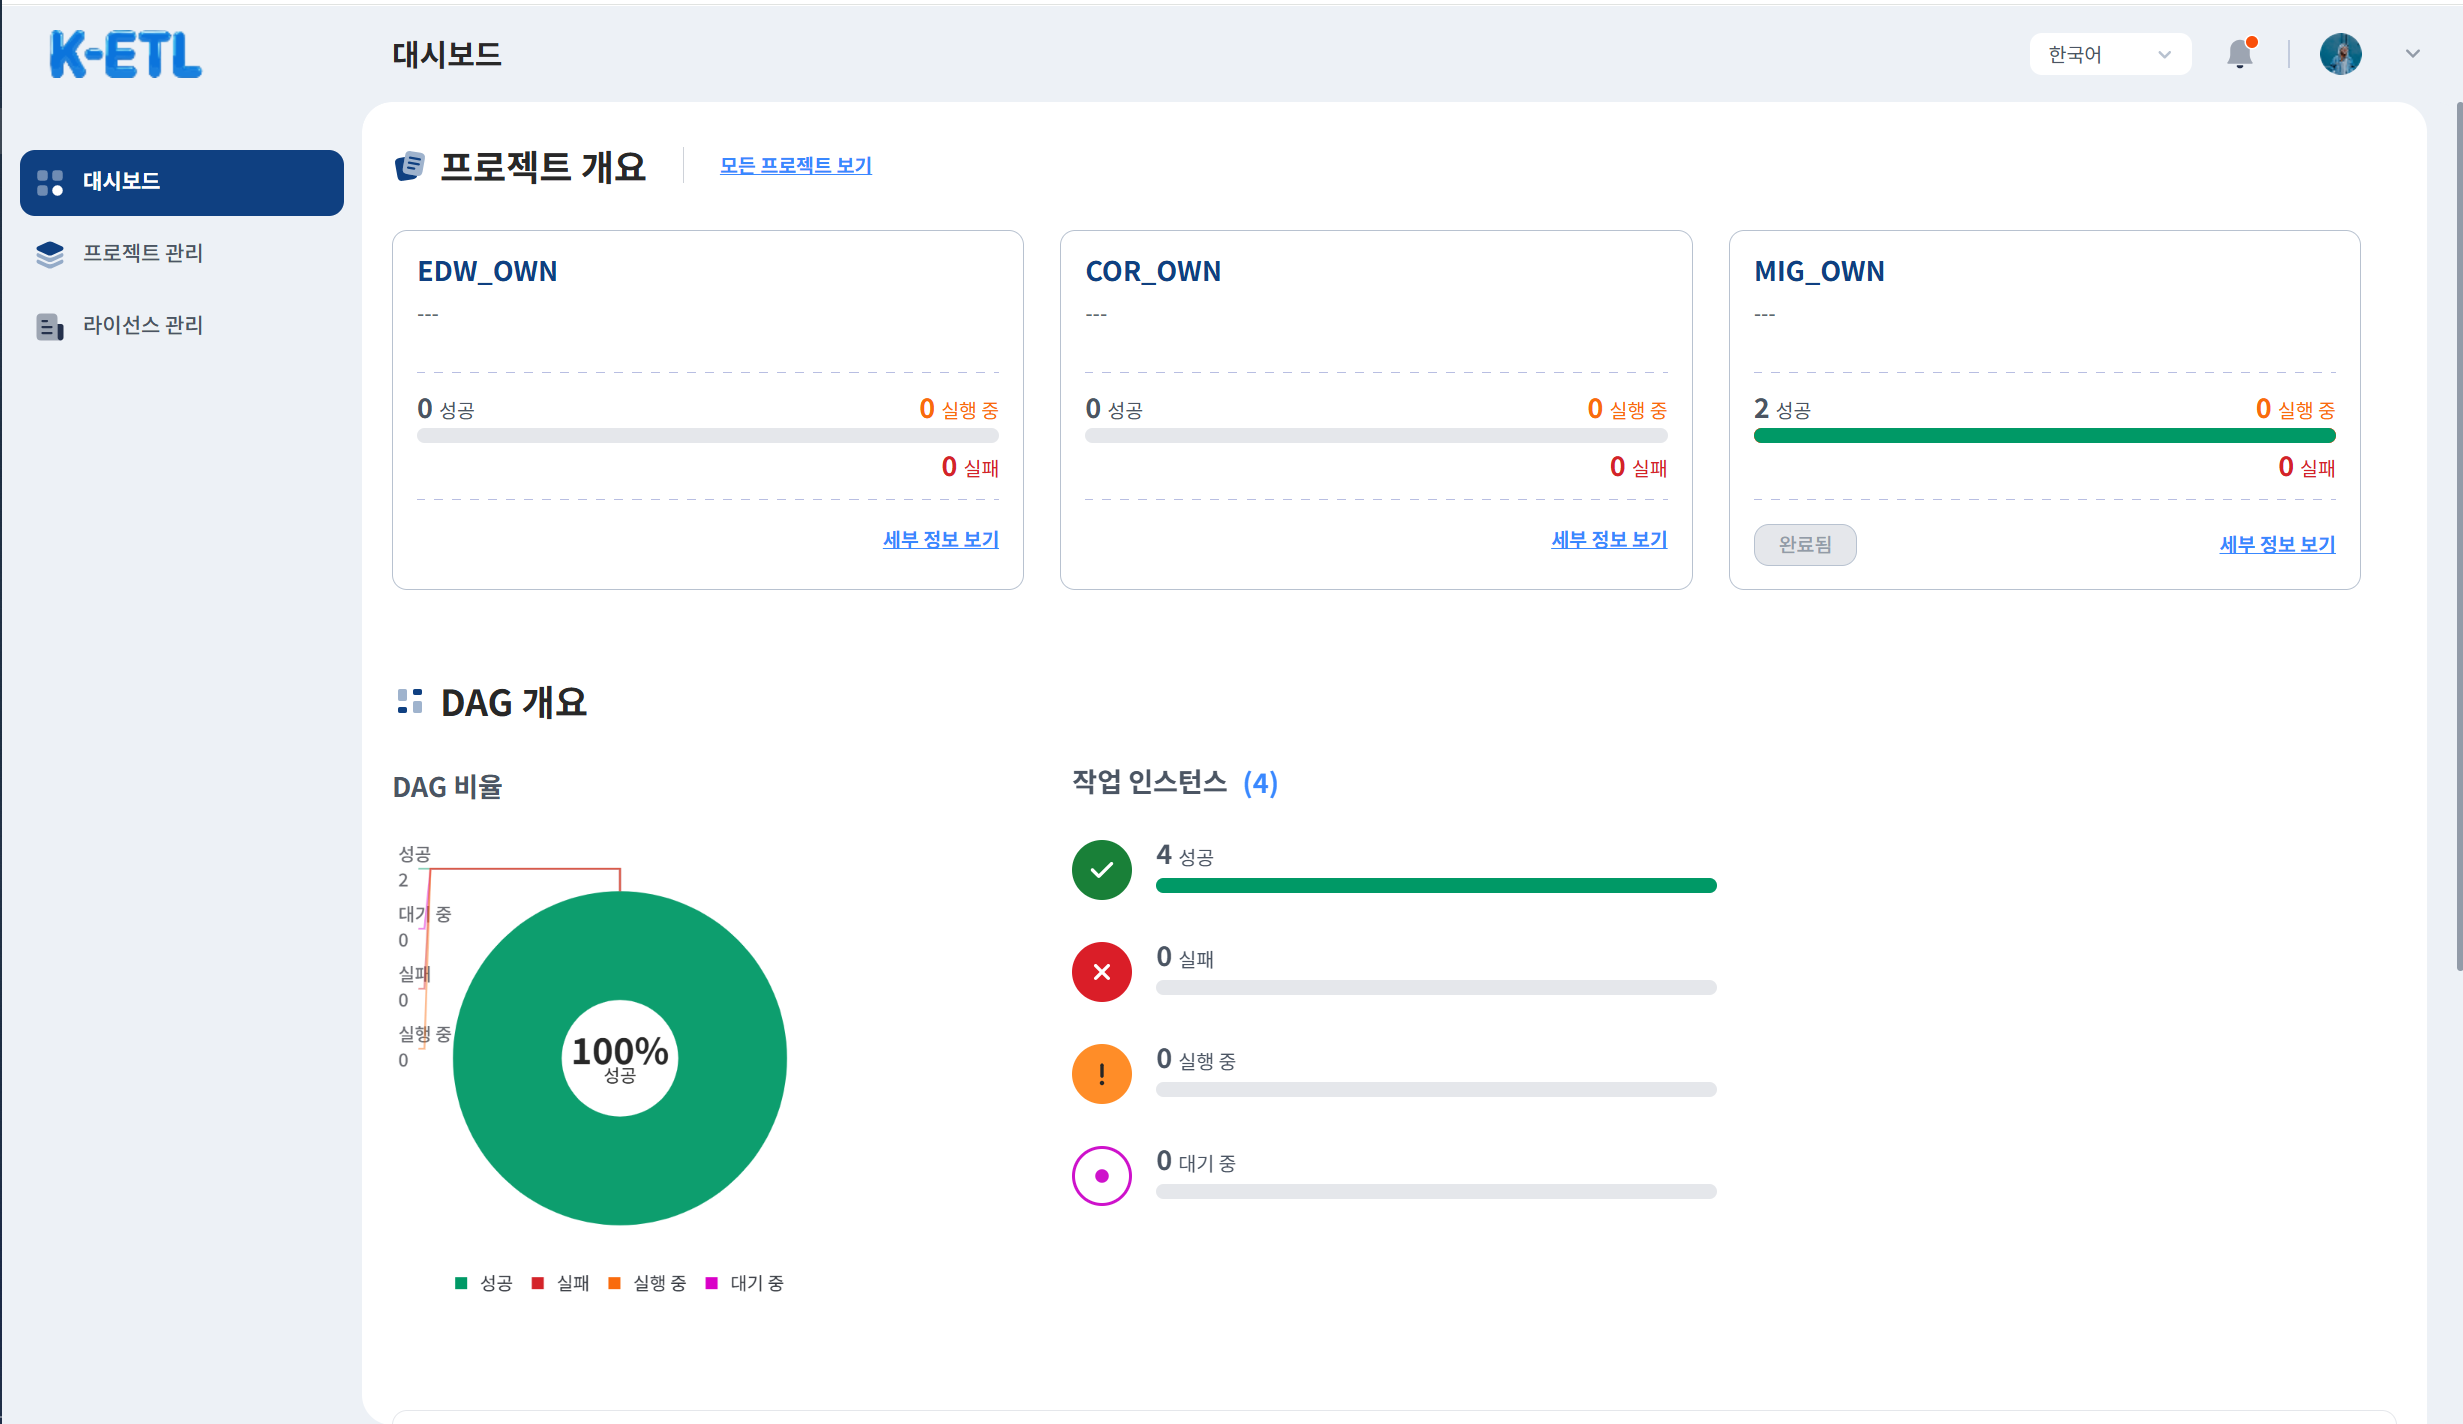Click the 프로젝트 개요 heading icon
2463x1424 pixels.
point(410,166)
